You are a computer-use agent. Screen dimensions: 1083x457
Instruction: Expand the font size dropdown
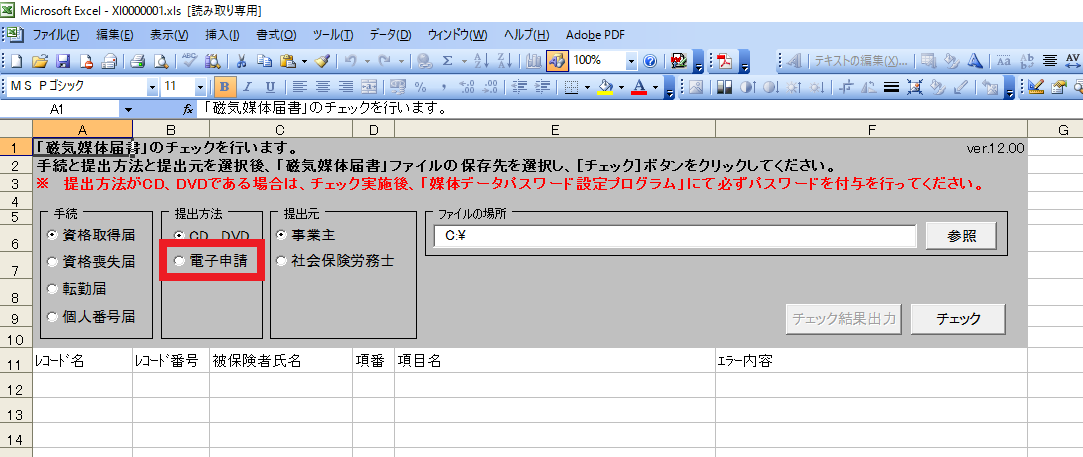[x=201, y=87]
